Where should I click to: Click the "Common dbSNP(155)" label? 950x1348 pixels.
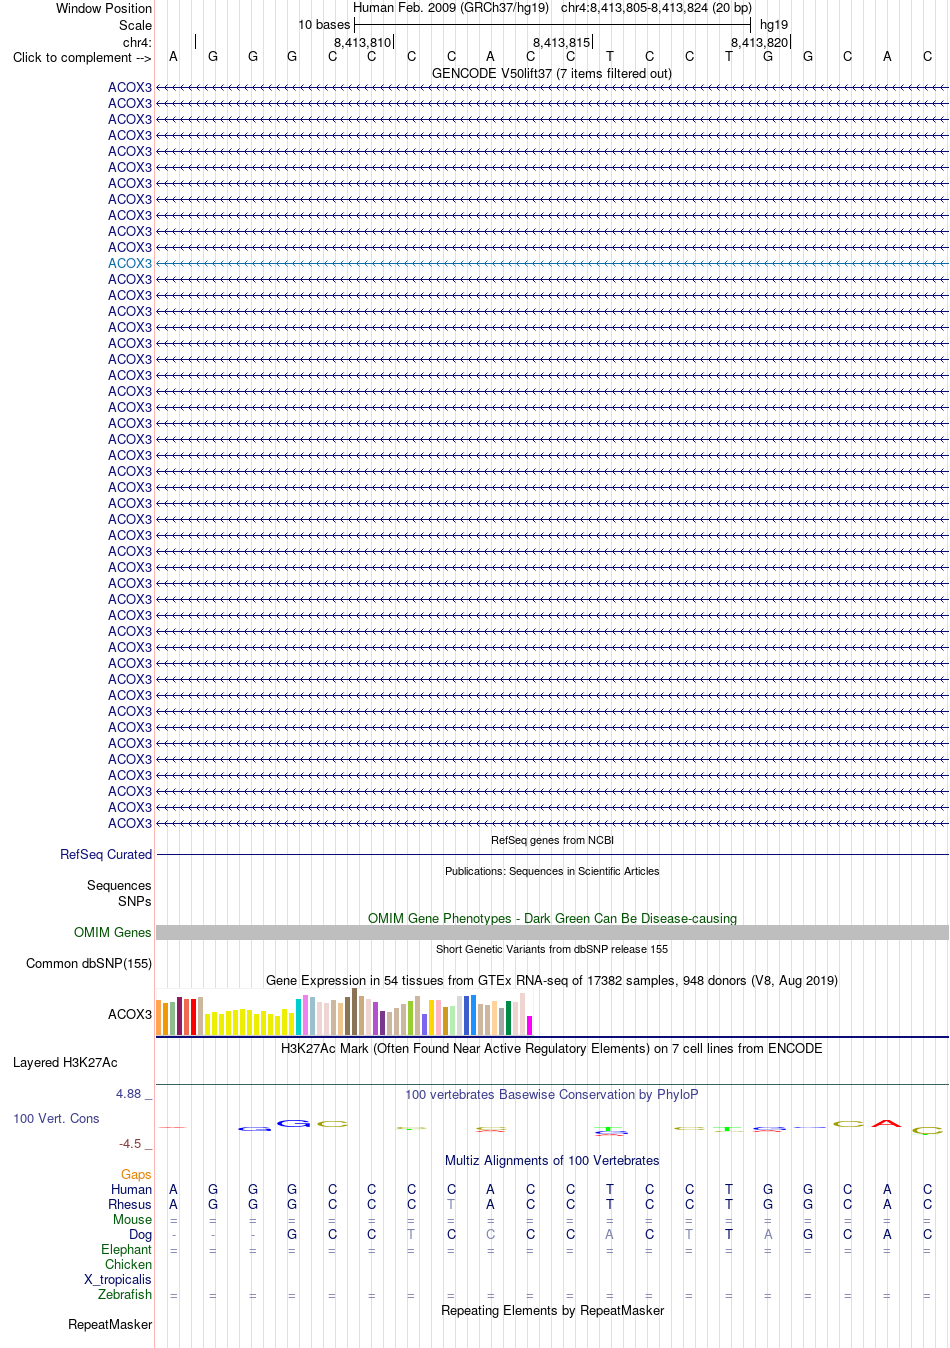[x=89, y=963]
